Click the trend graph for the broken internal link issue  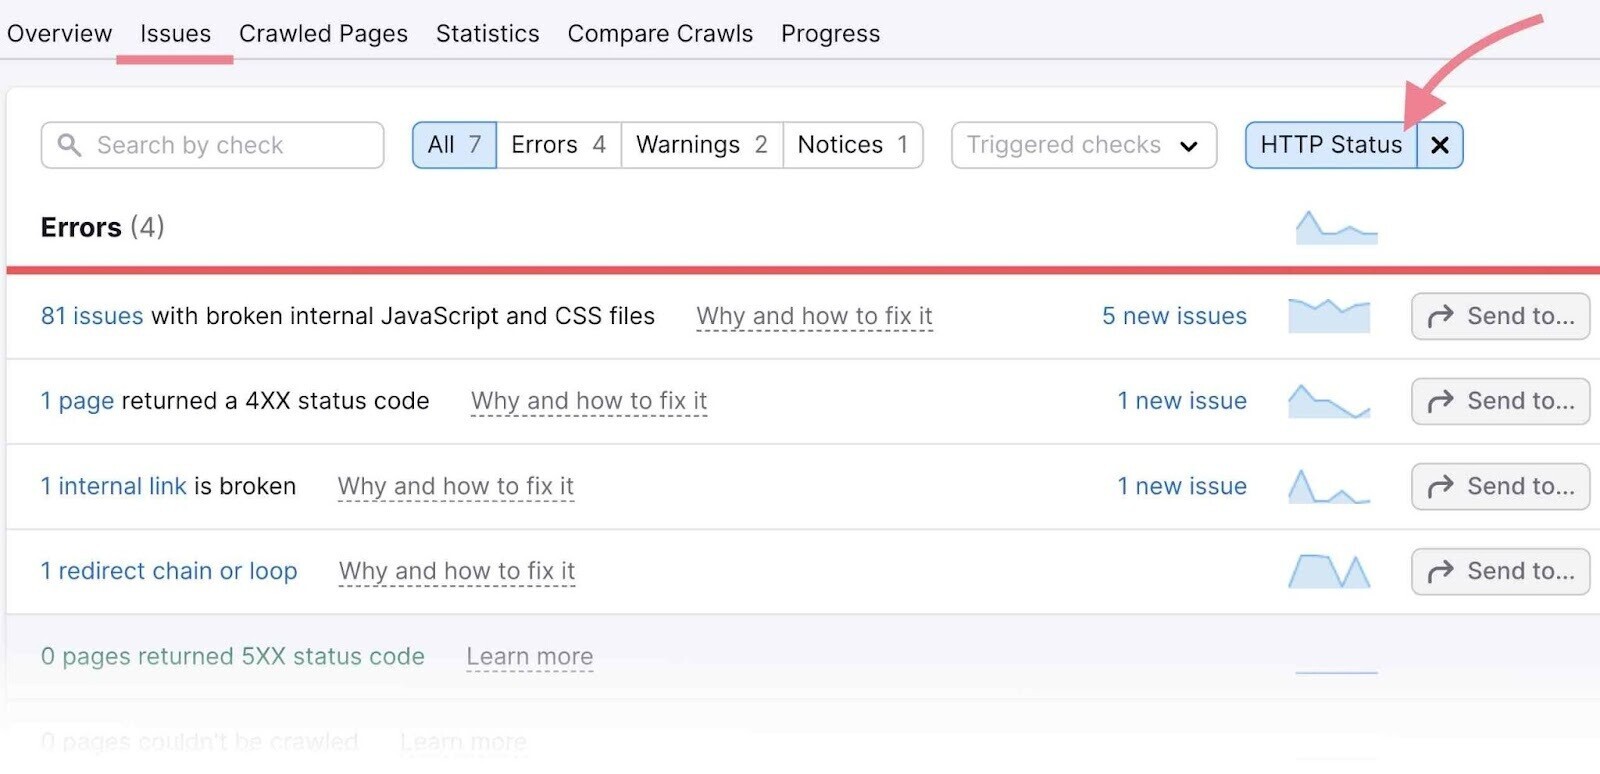[x=1330, y=486]
